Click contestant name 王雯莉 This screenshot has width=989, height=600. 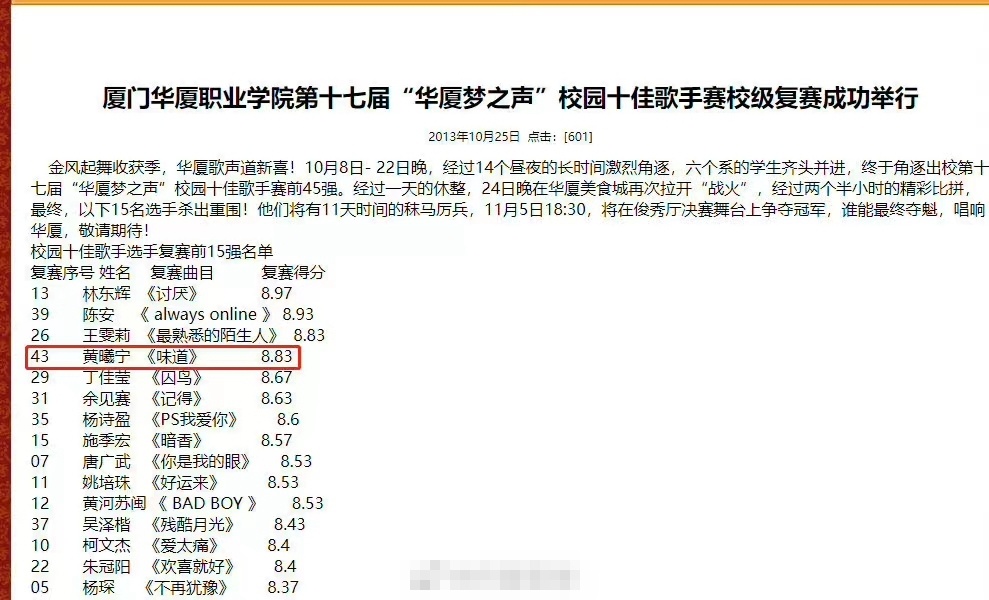pos(107,335)
